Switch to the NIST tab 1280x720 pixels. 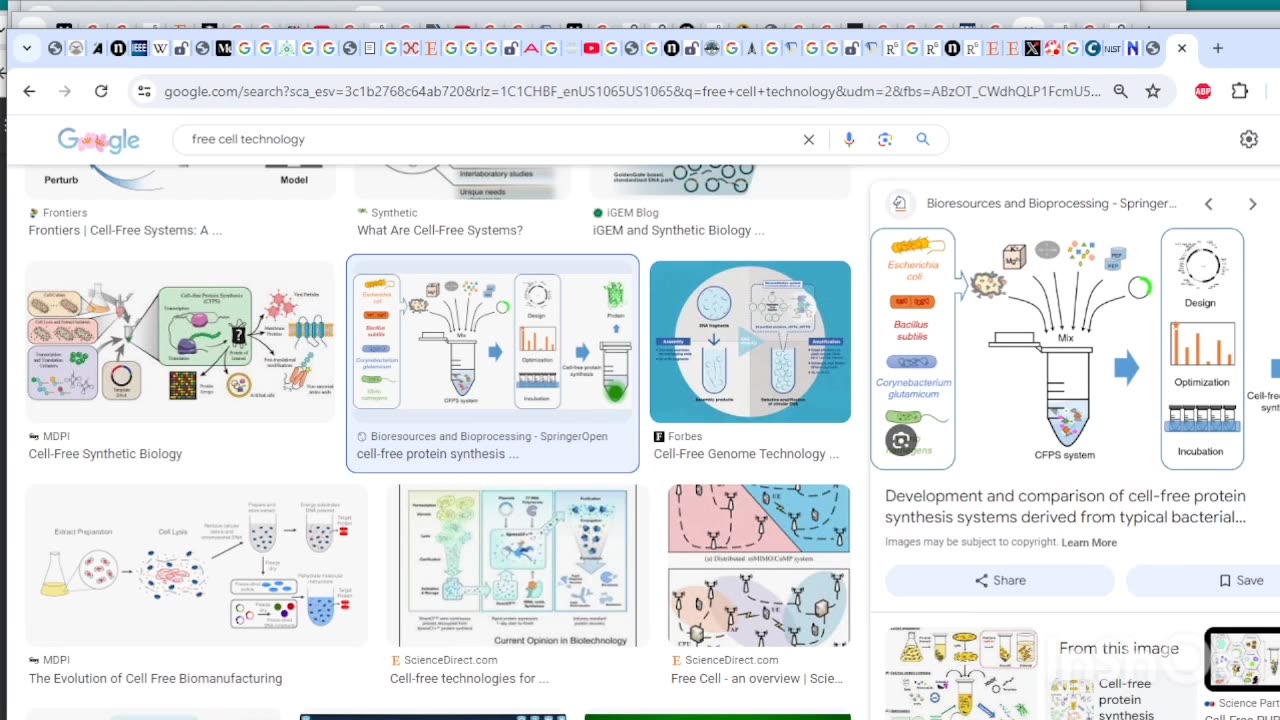(1112, 48)
